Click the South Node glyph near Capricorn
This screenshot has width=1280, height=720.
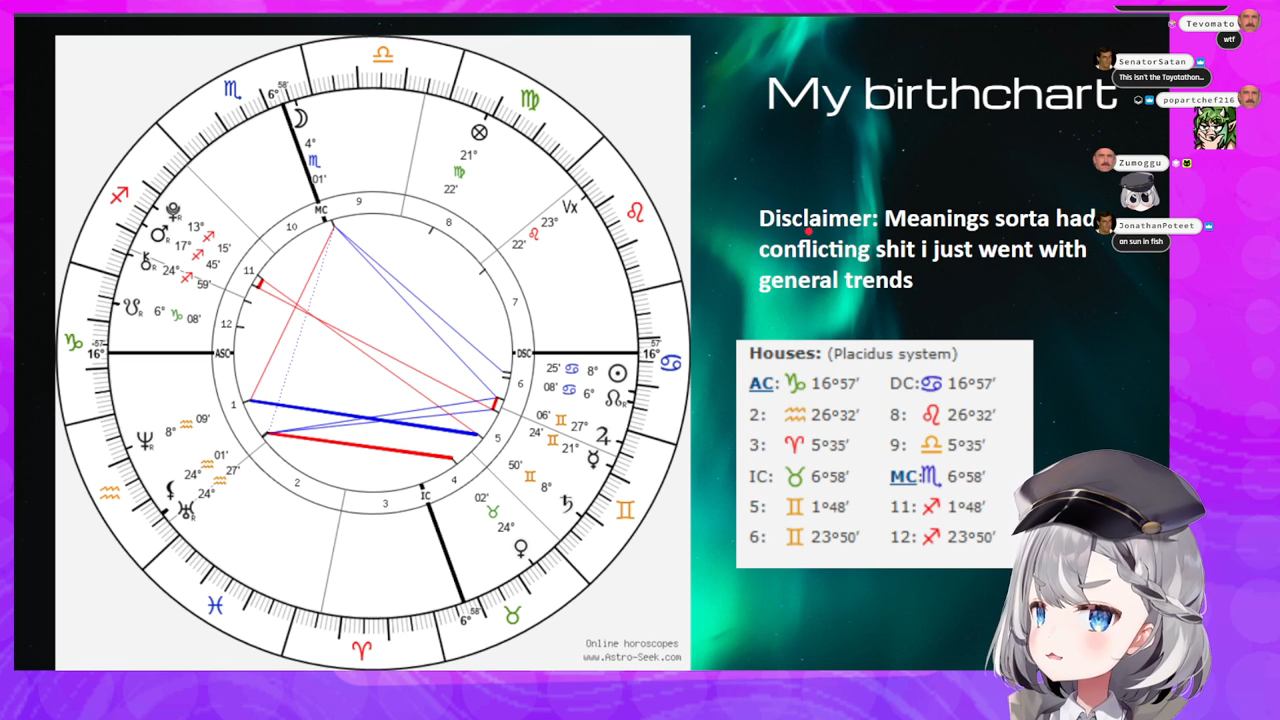[133, 307]
